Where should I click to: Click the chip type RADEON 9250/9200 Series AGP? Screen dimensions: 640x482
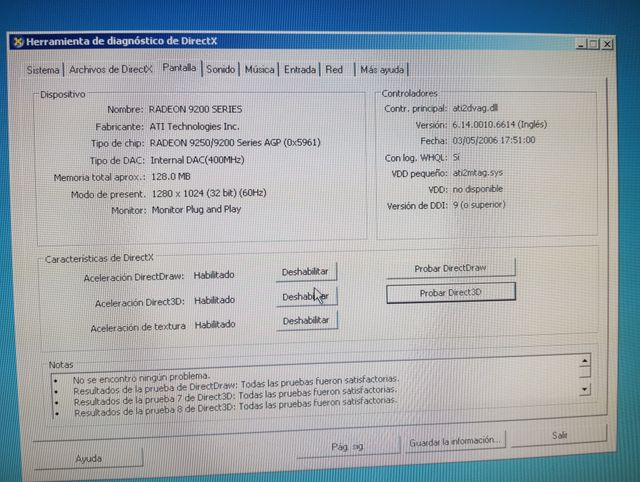pos(235,143)
